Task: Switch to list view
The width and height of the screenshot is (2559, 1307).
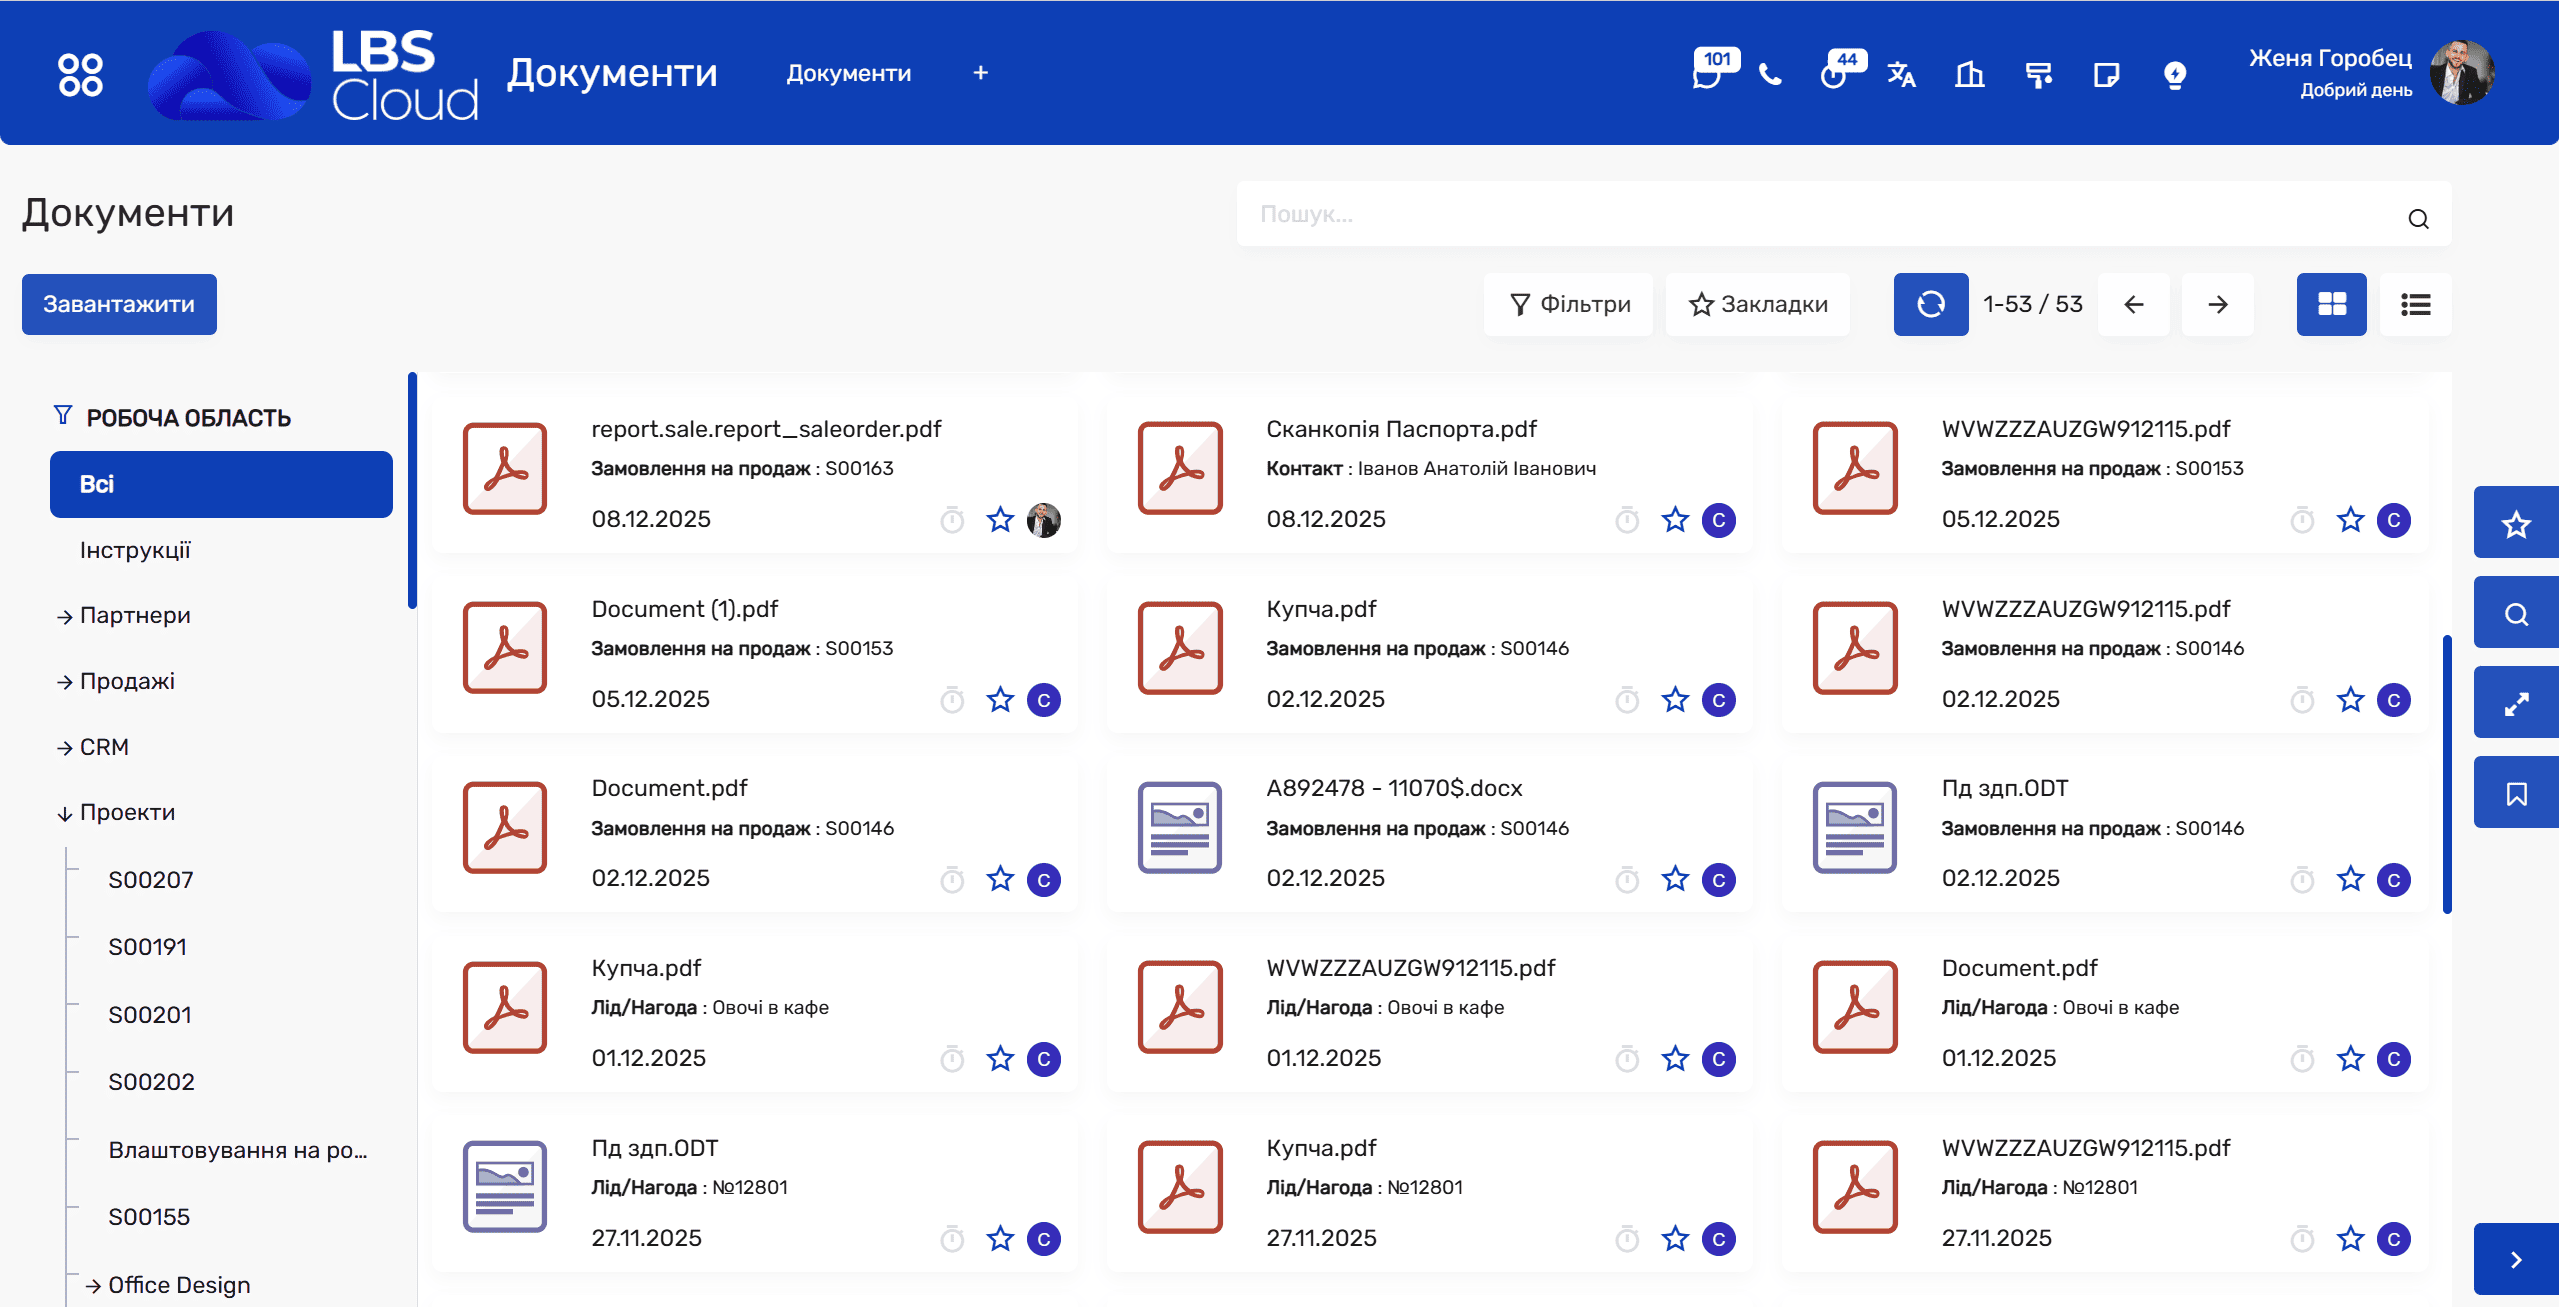Action: pyautogui.click(x=2416, y=304)
